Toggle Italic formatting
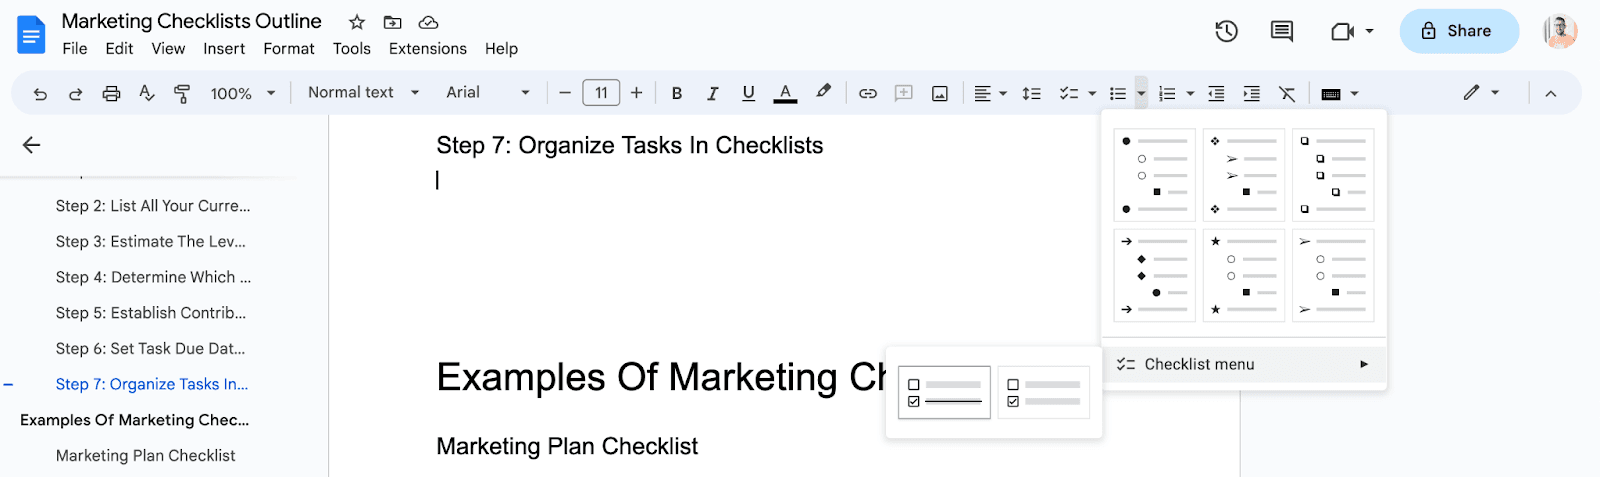The height and width of the screenshot is (477, 1600). (x=712, y=93)
